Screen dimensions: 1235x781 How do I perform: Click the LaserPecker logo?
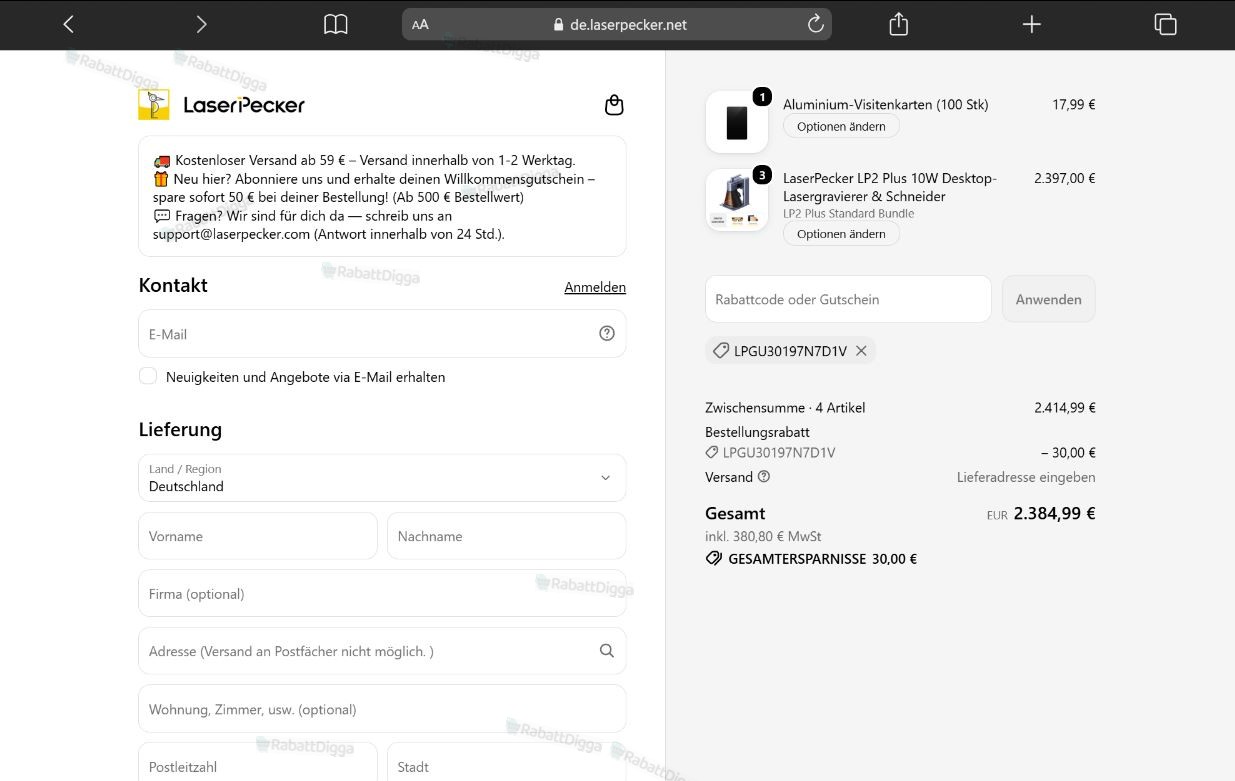pyautogui.click(x=221, y=104)
